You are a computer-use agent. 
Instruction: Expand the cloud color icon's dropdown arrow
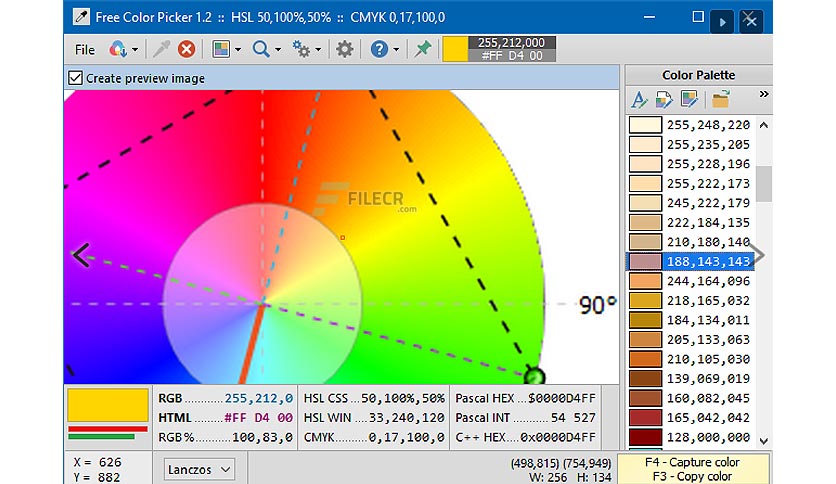pos(135,50)
